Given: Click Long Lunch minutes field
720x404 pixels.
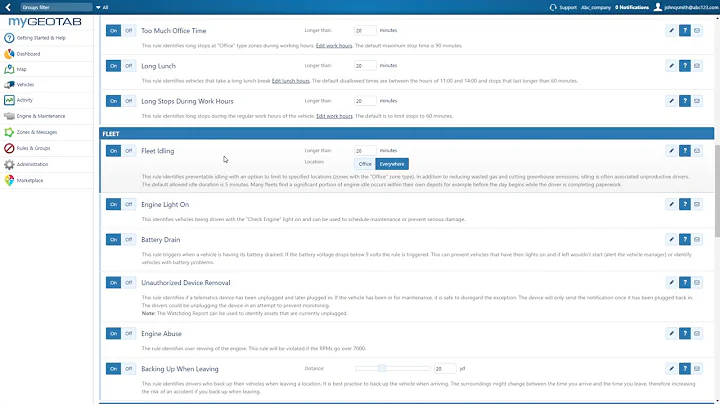Looking at the screenshot, I should [x=365, y=66].
